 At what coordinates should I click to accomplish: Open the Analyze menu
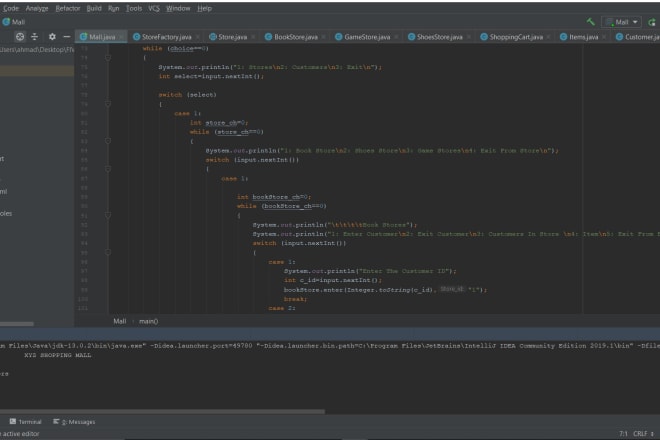pyautogui.click(x=37, y=8)
